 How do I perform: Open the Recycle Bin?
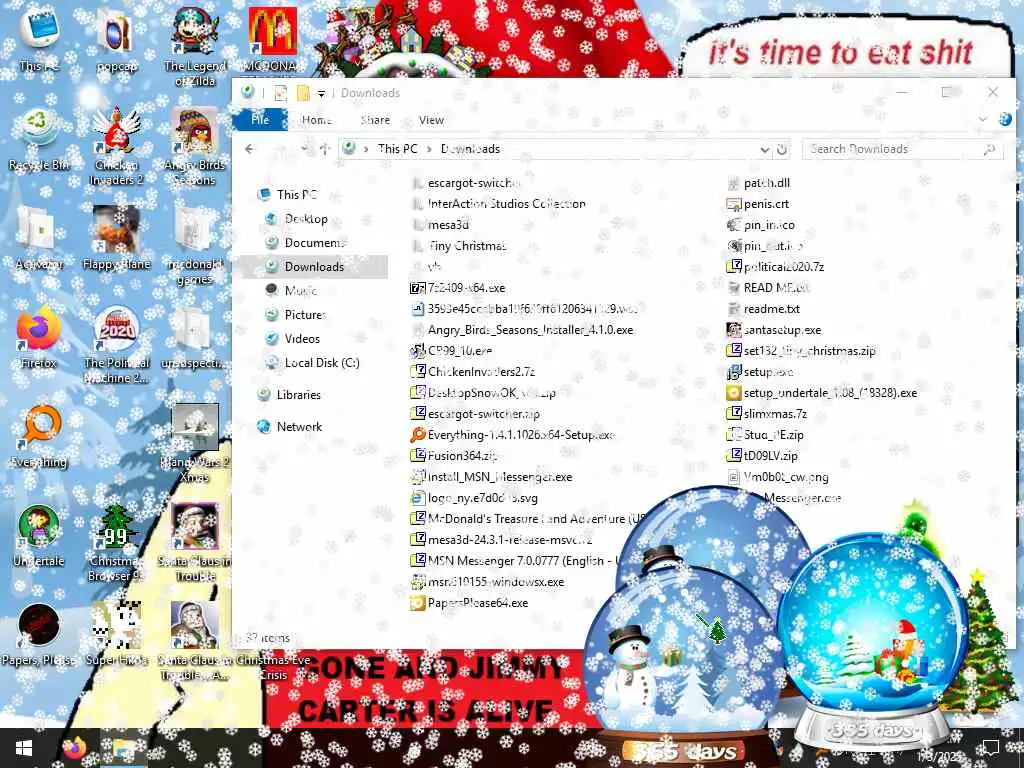pos(39,138)
